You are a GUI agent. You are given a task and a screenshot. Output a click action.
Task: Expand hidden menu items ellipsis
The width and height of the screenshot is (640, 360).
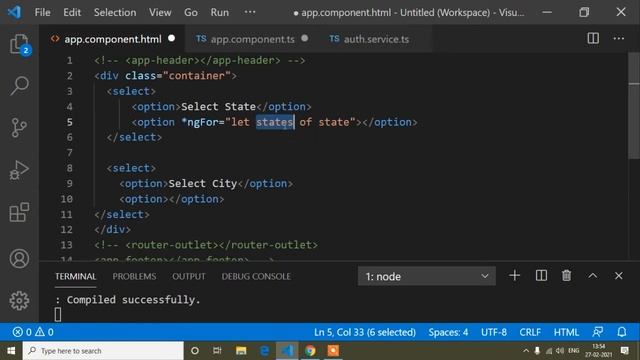[250, 12]
